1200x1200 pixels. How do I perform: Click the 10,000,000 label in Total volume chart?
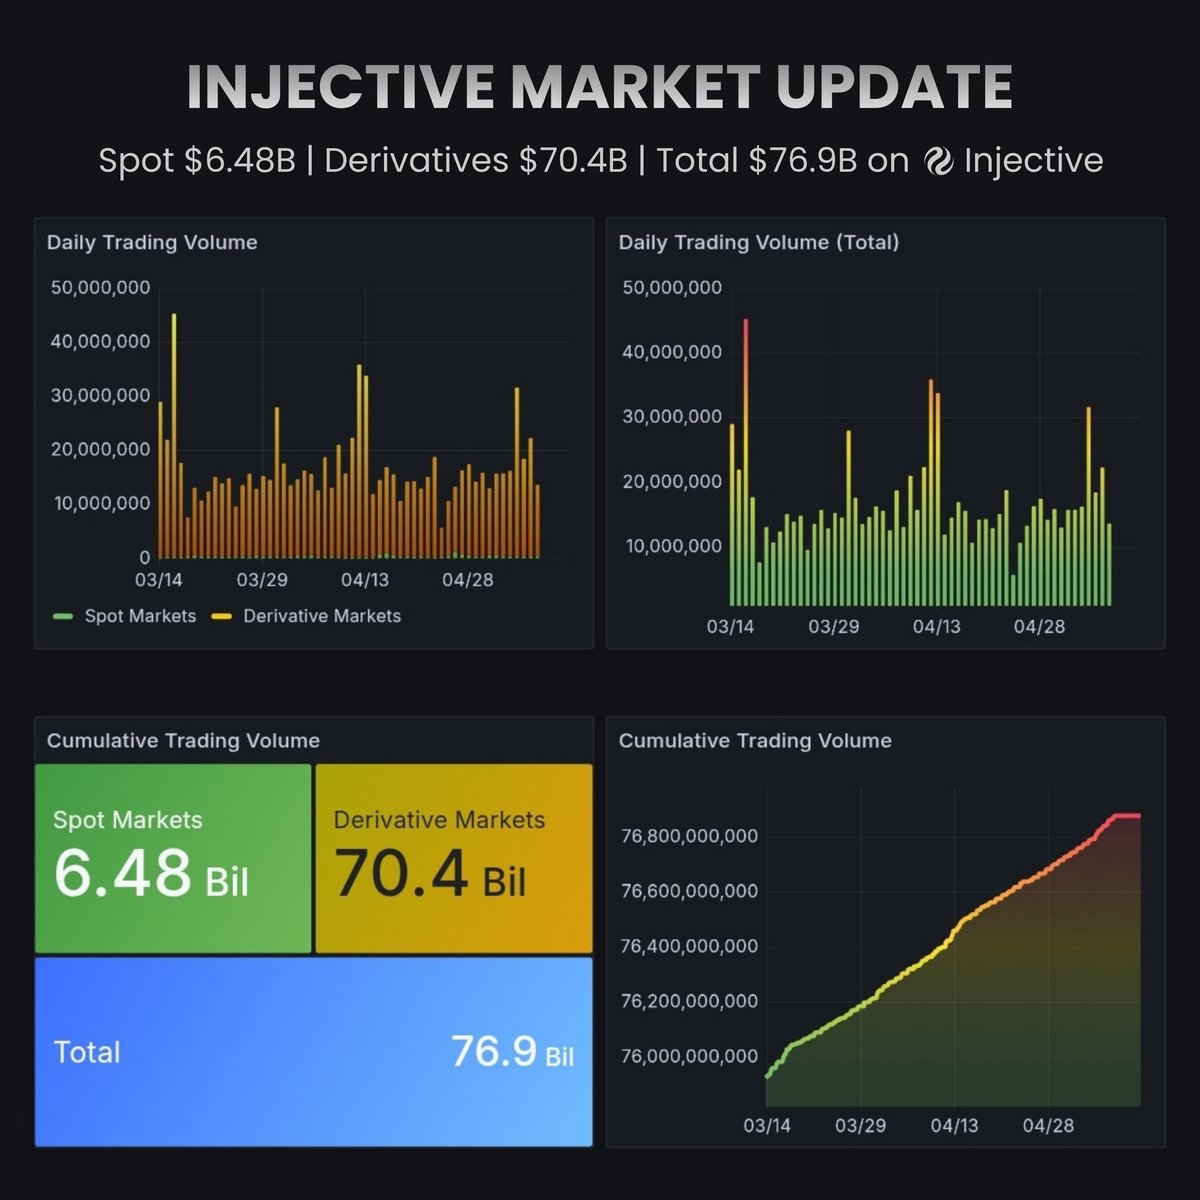(x=673, y=546)
